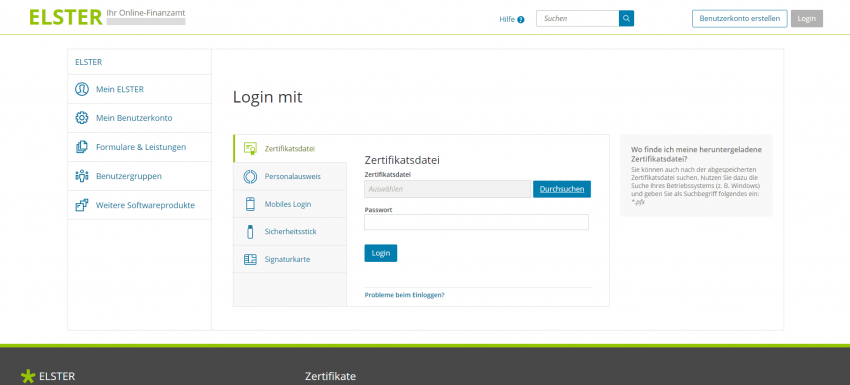Click the Mein Benutzerkonto gear icon
This screenshot has width=850, height=385.
pyautogui.click(x=82, y=118)
